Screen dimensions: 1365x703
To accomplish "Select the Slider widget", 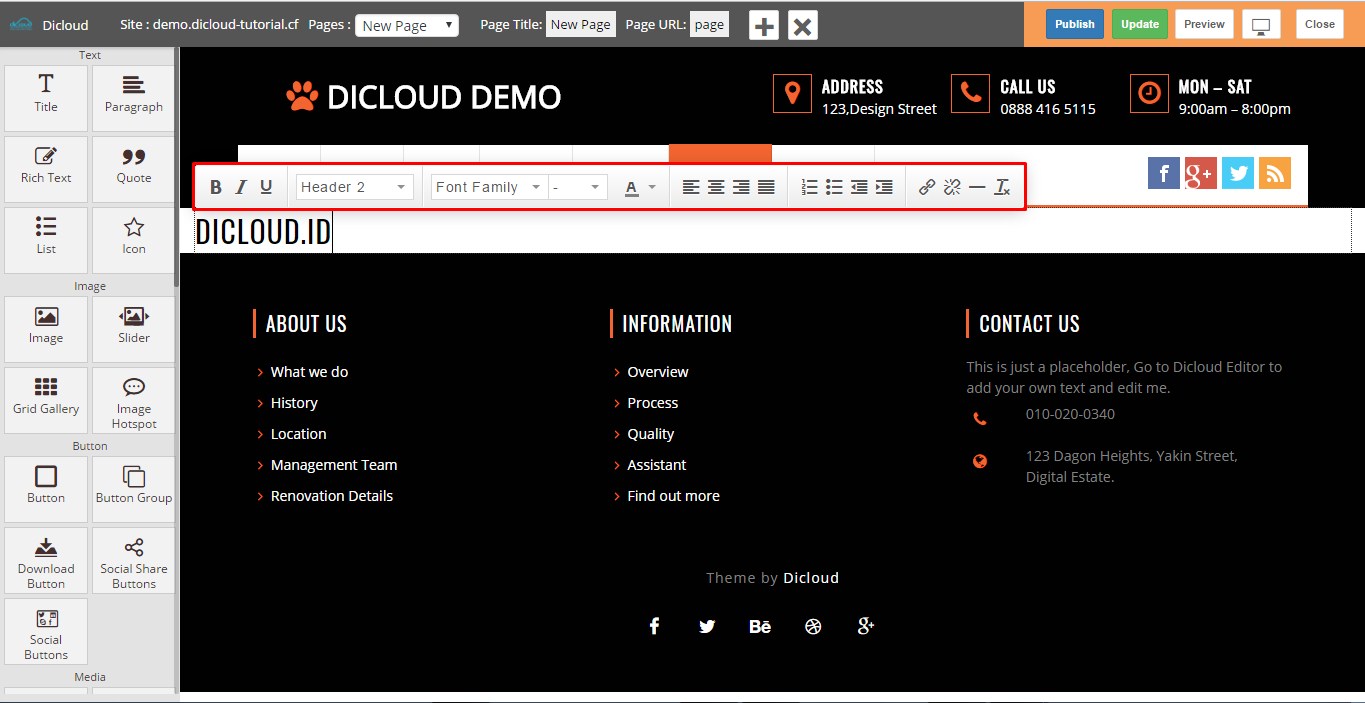I will coord(134,329).
